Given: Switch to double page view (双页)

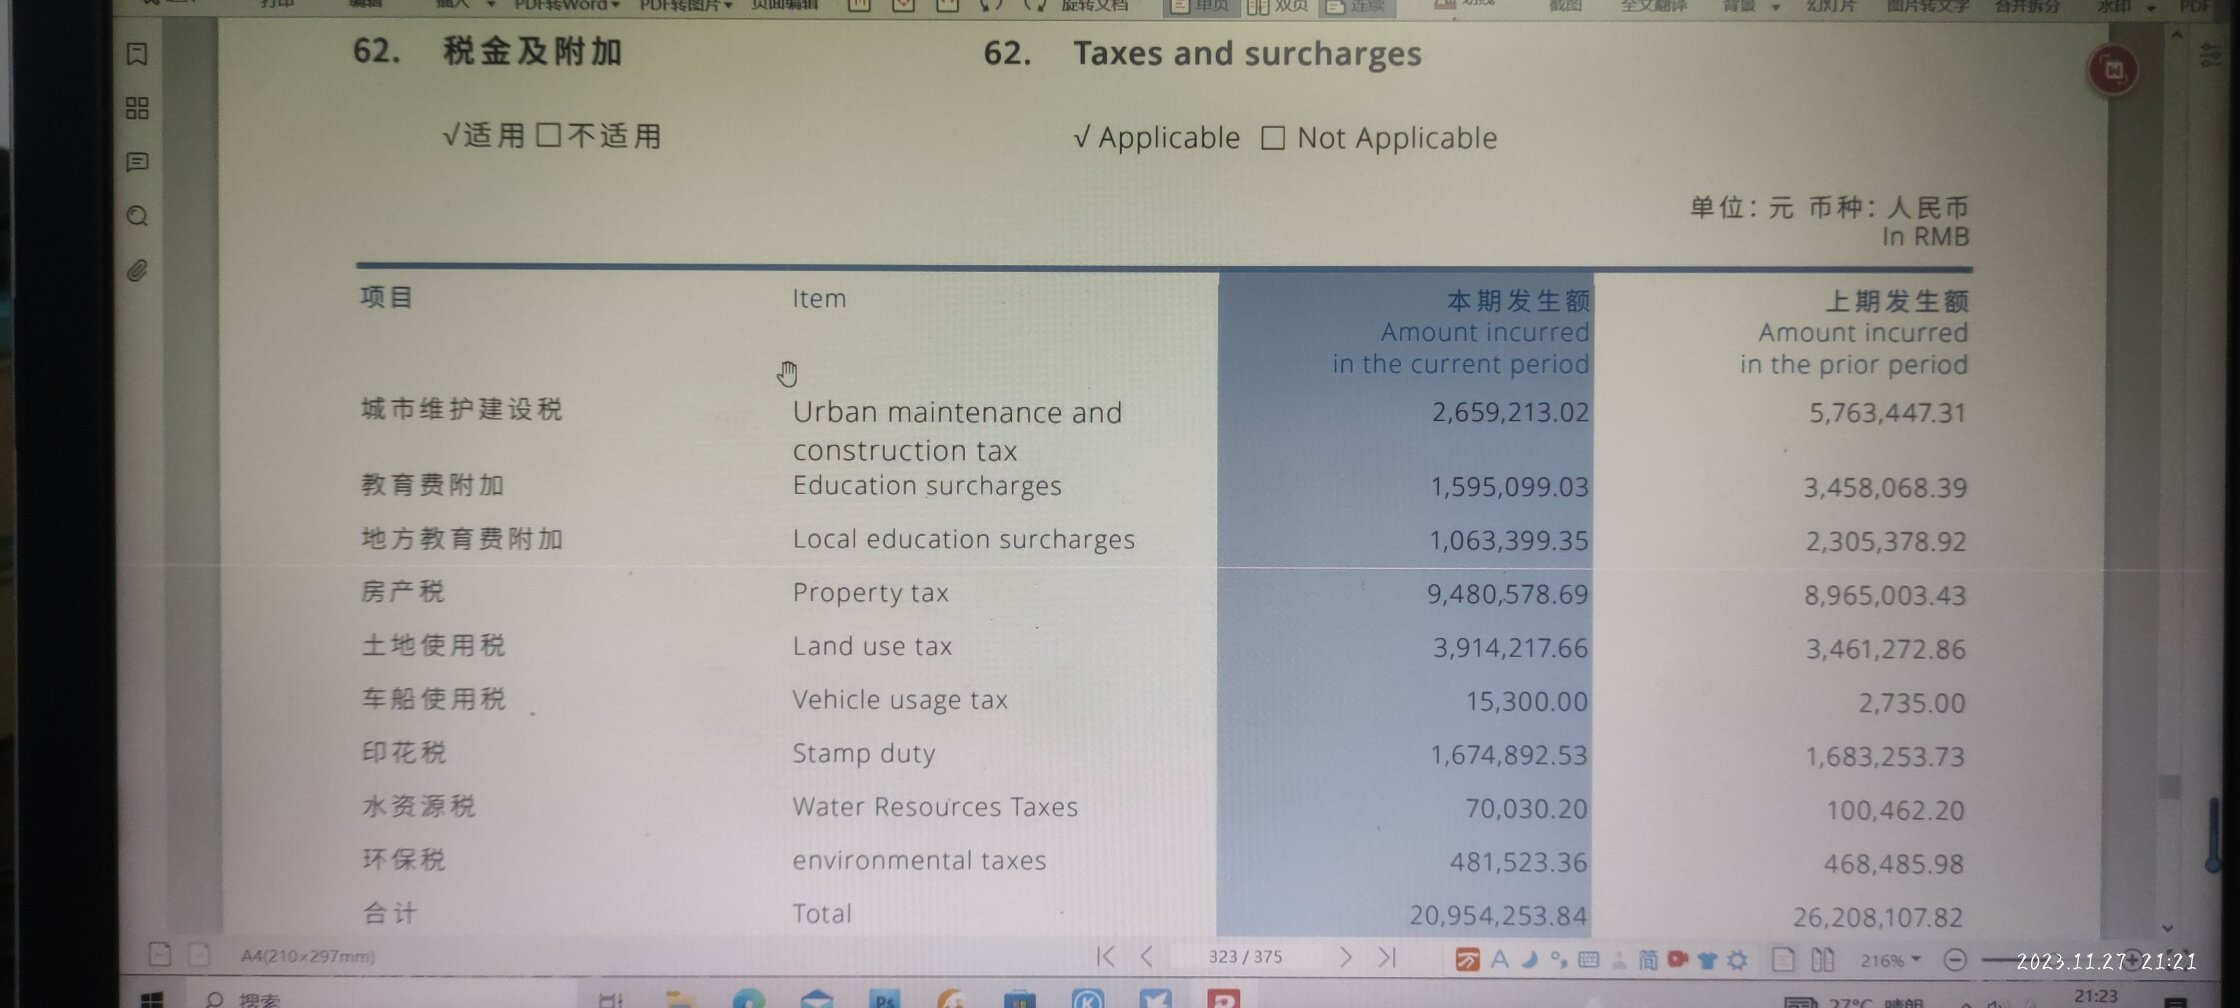Looking at the screenshot, I should click(x=1278, y=6).
